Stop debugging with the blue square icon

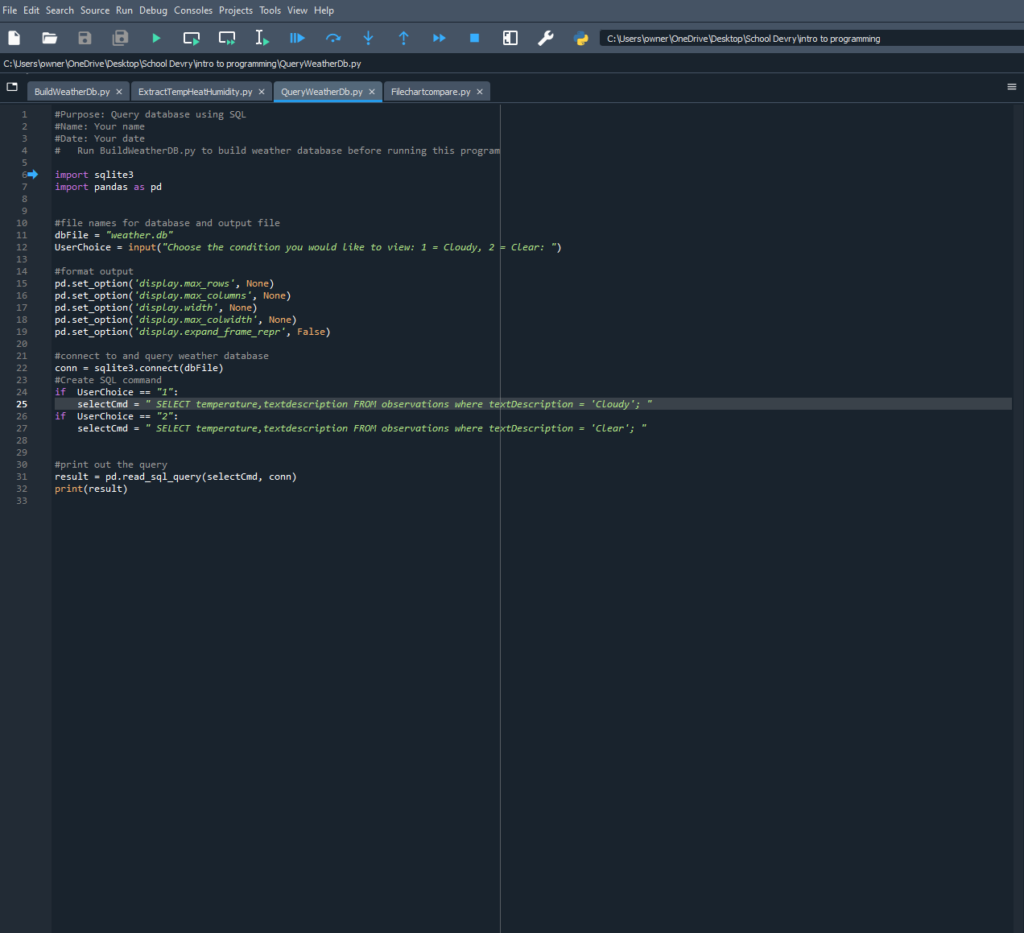pos(474,38)
